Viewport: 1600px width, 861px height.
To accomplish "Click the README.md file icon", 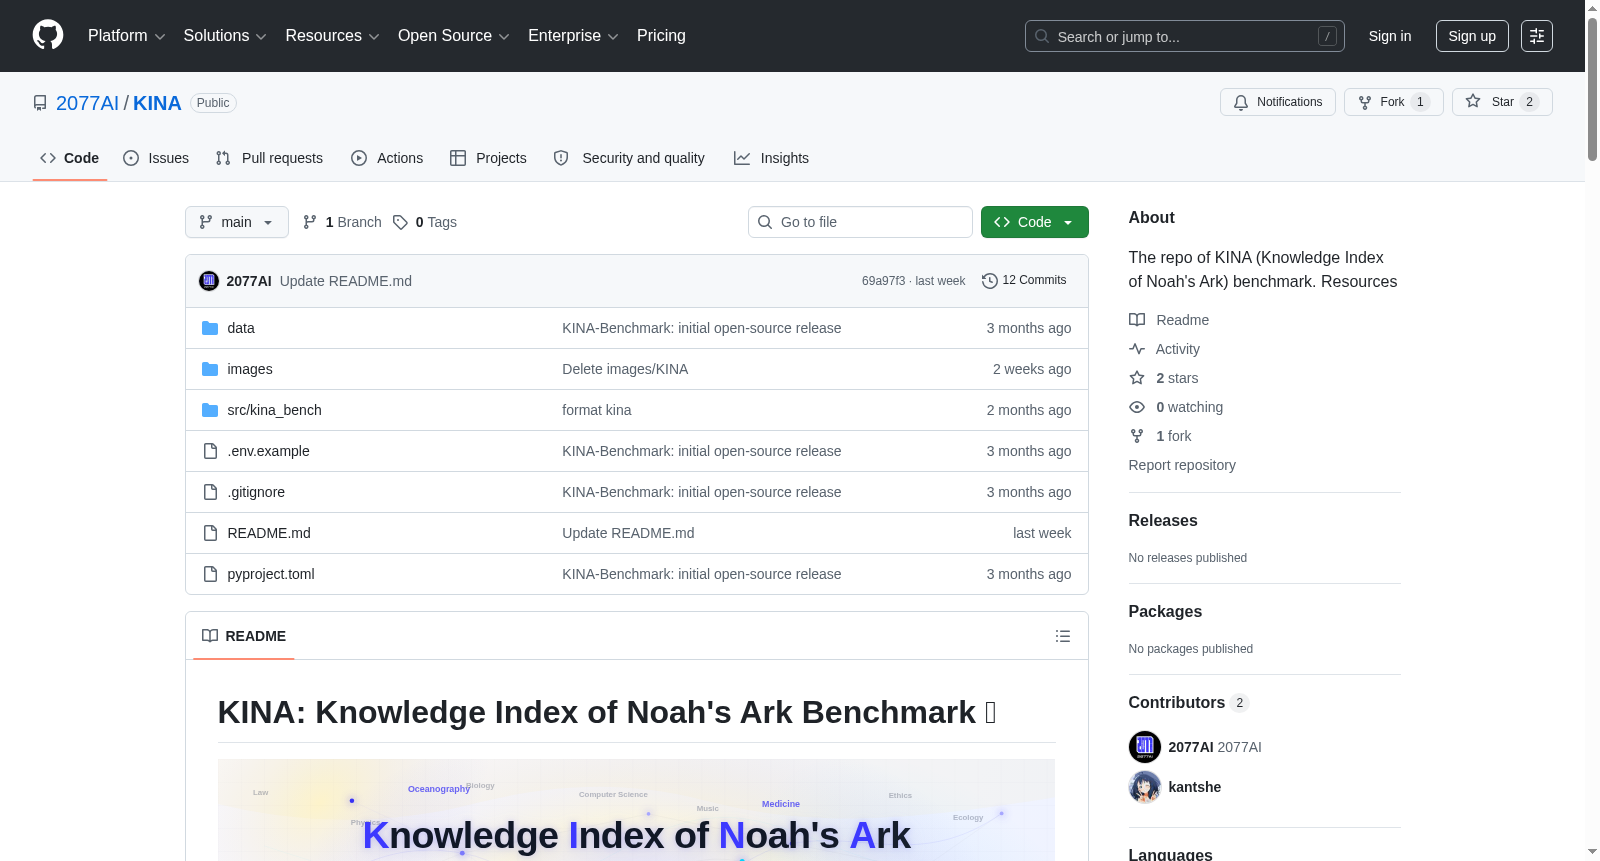I will tap(210, 533).
